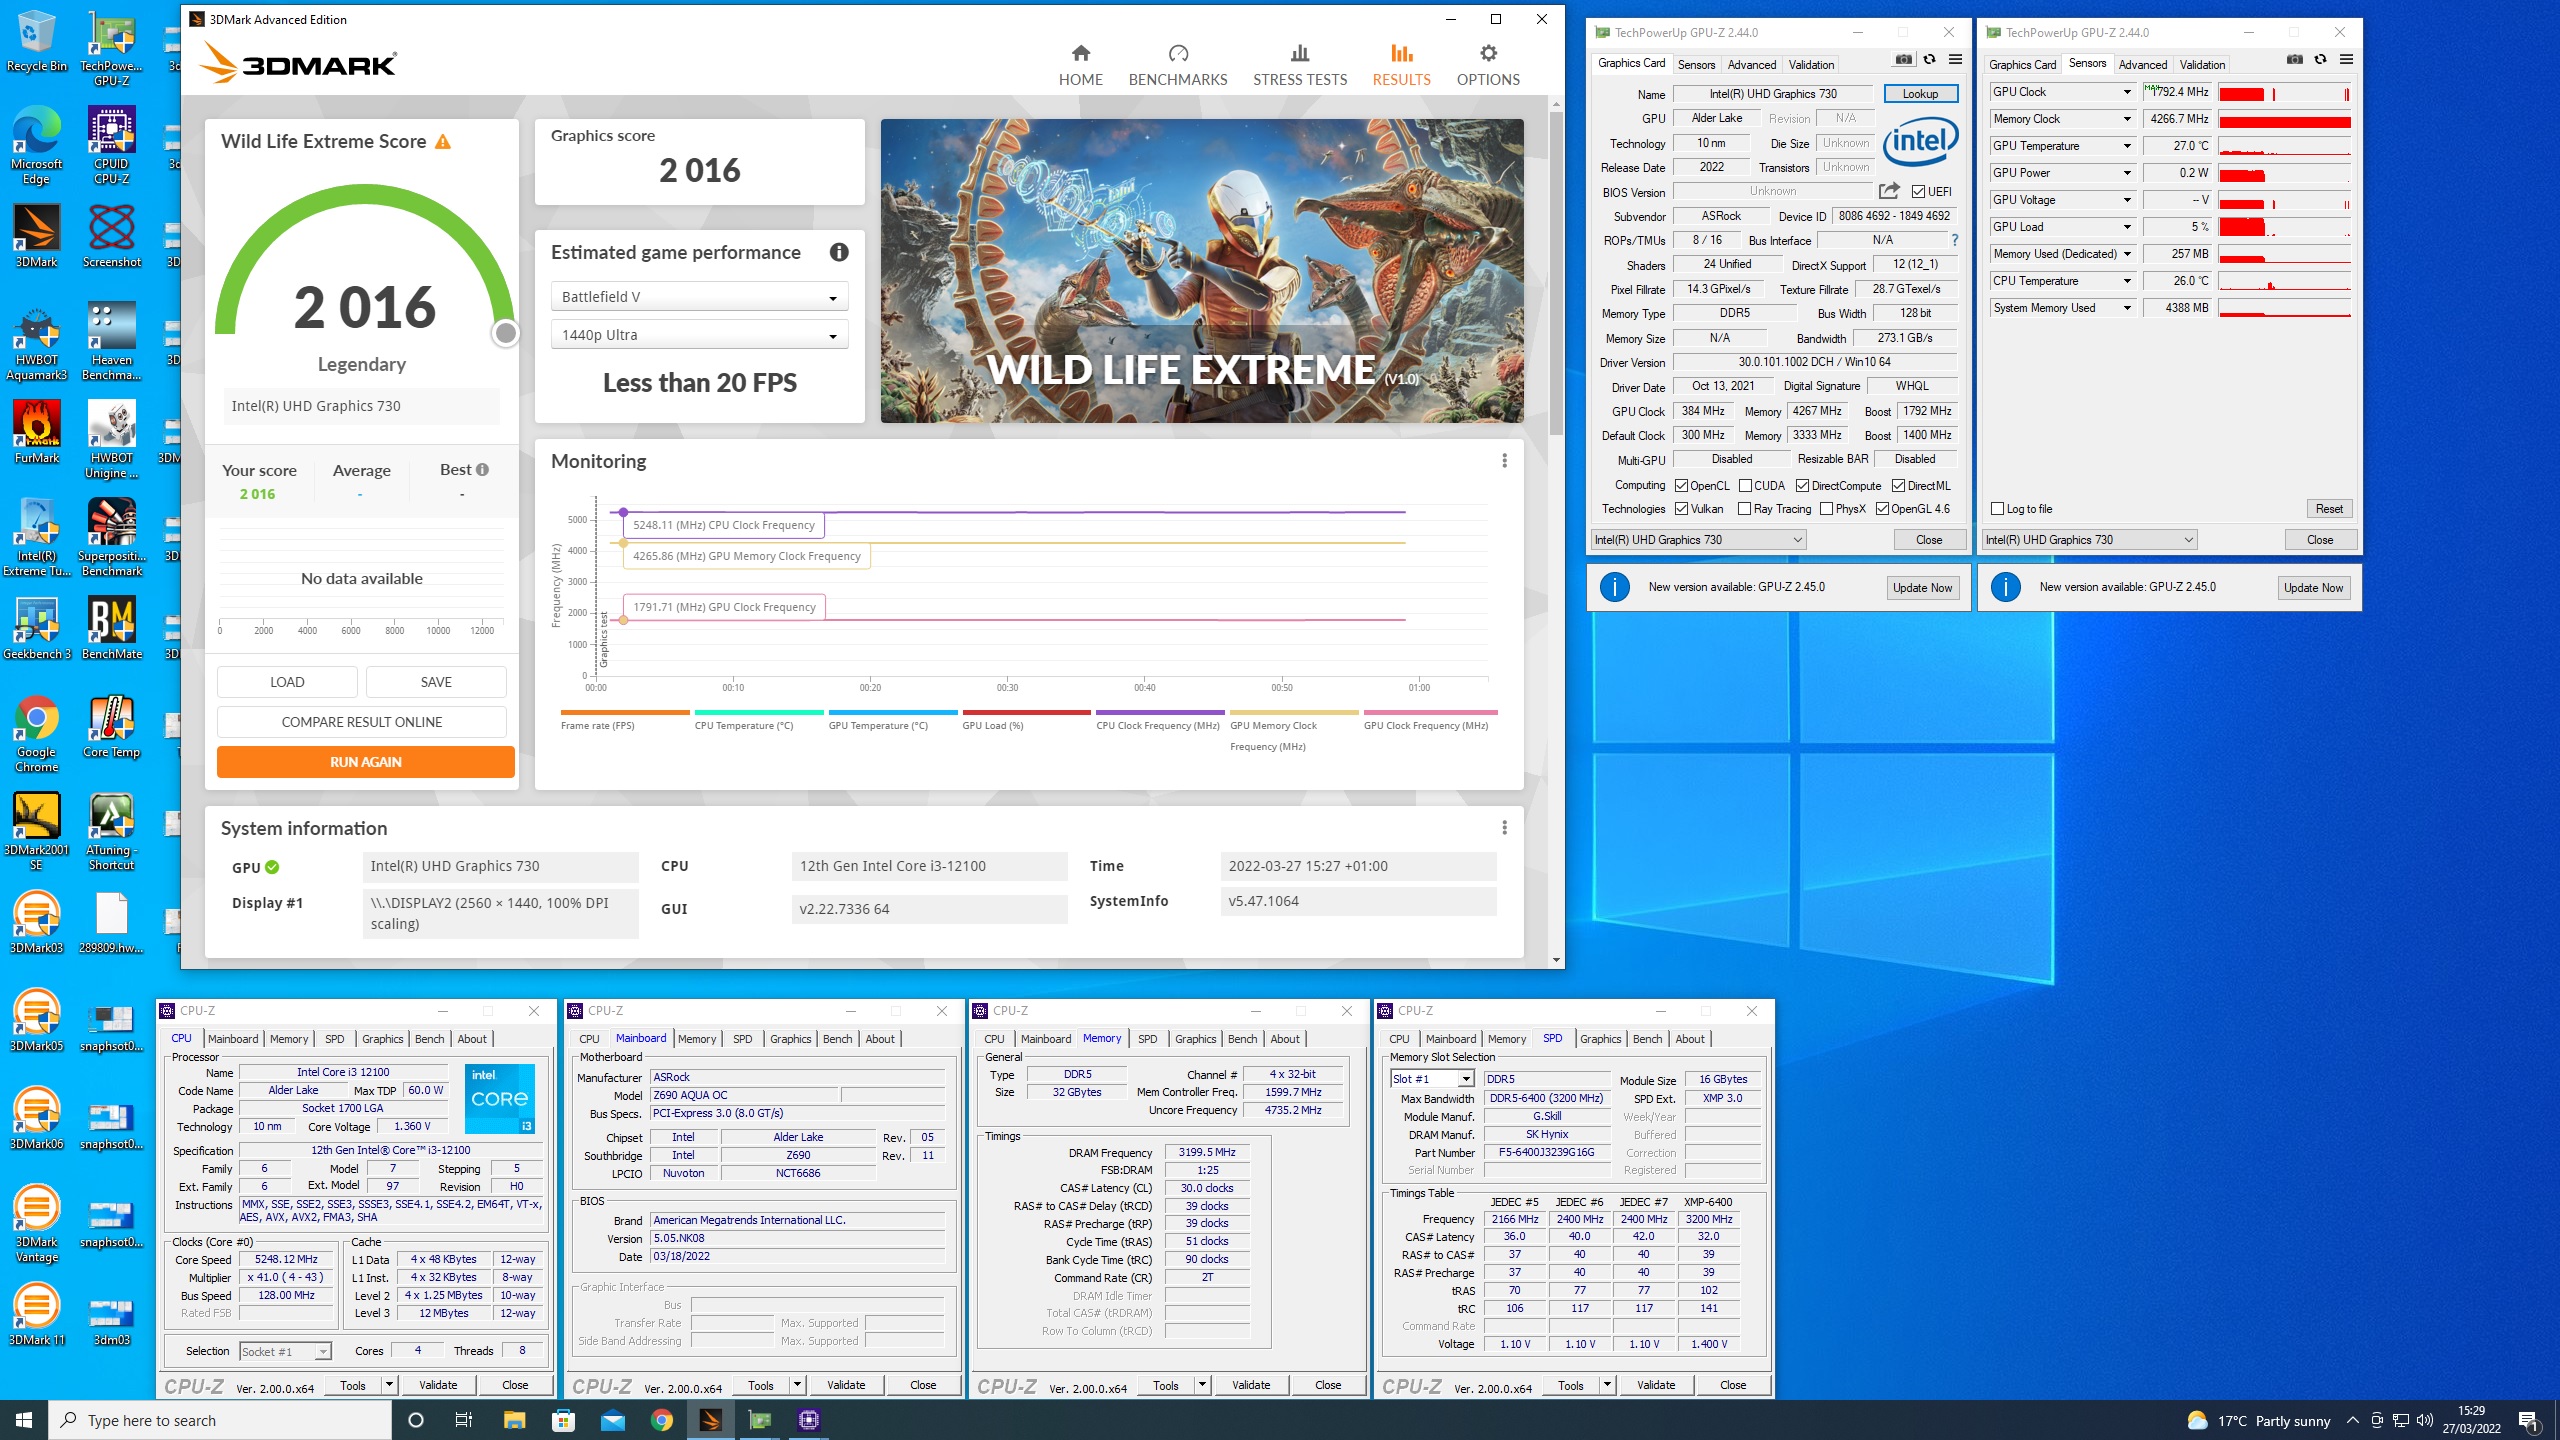Click SAVE result button
Viewport: 2560px width, 1440px height.
click(436, 682)
